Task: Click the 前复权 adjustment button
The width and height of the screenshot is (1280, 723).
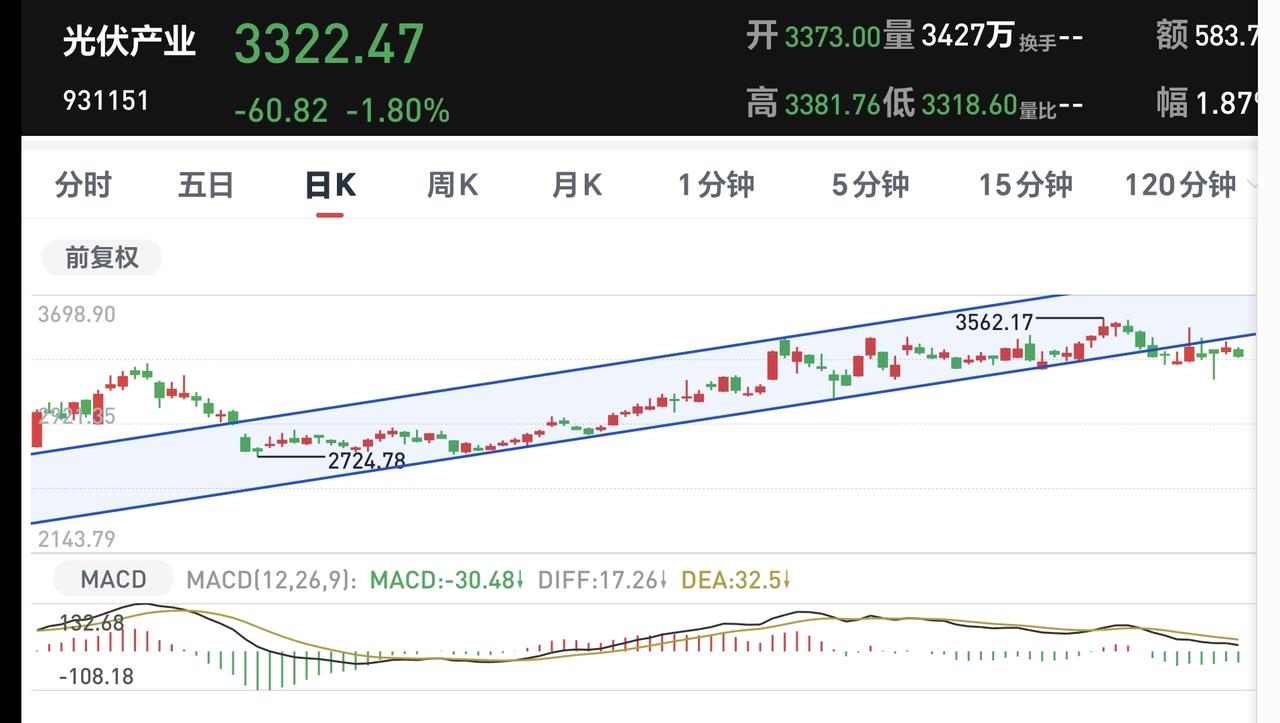Action: coord(101,258)
